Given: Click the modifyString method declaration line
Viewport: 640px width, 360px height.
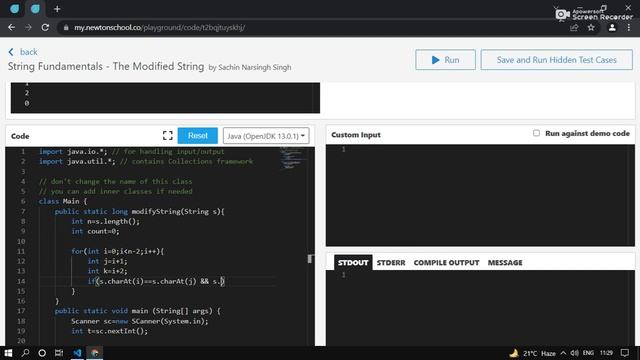Looking at the screenshot, I should click(x=140, y=211).
